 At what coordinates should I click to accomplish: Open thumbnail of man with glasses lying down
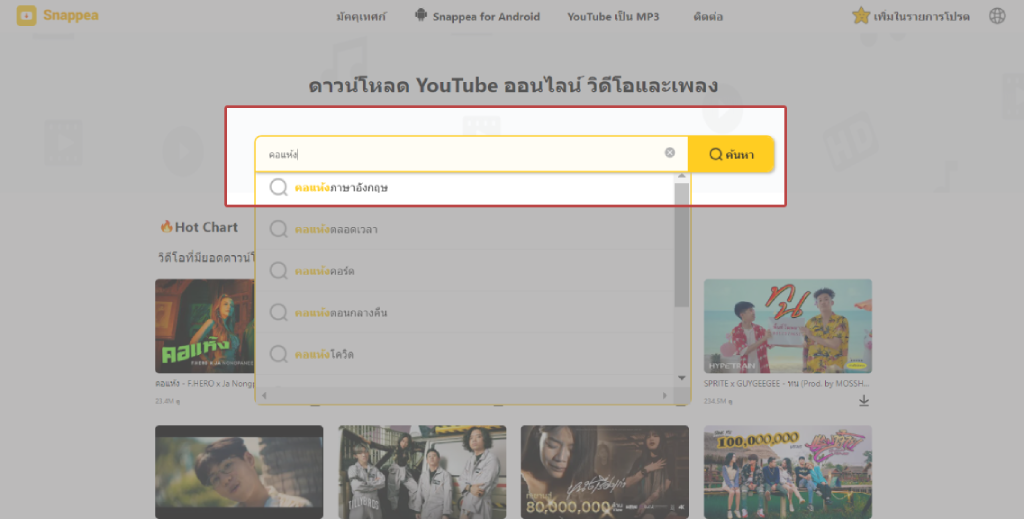click(x=239, y=472)
